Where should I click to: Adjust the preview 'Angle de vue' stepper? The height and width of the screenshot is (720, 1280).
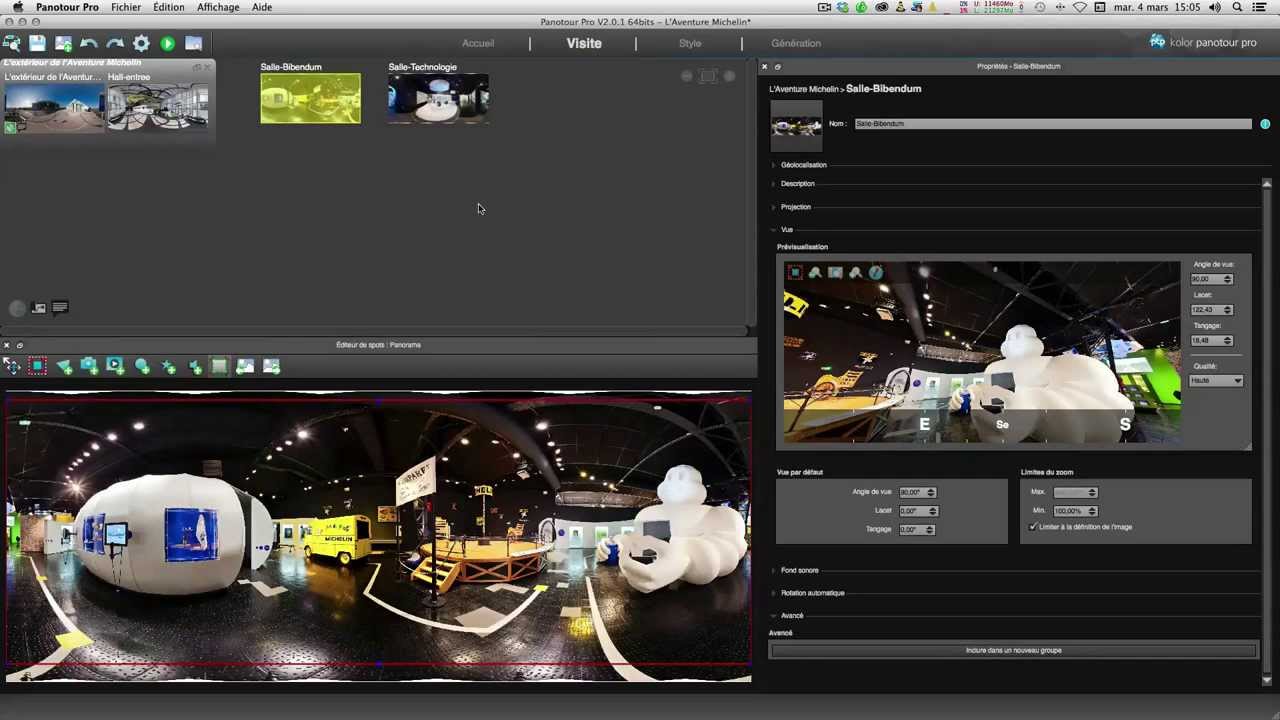(x=1227, y=279)
